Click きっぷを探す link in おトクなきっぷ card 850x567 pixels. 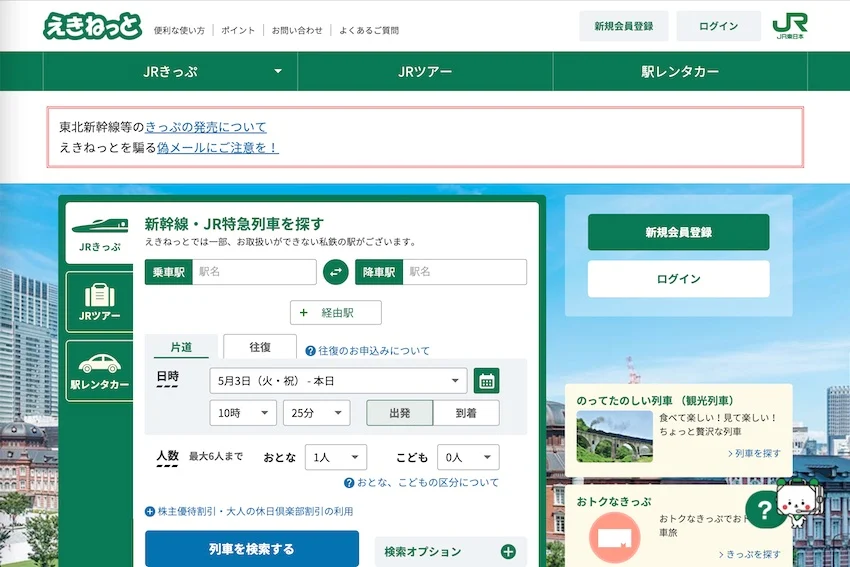tap(750, 554)
